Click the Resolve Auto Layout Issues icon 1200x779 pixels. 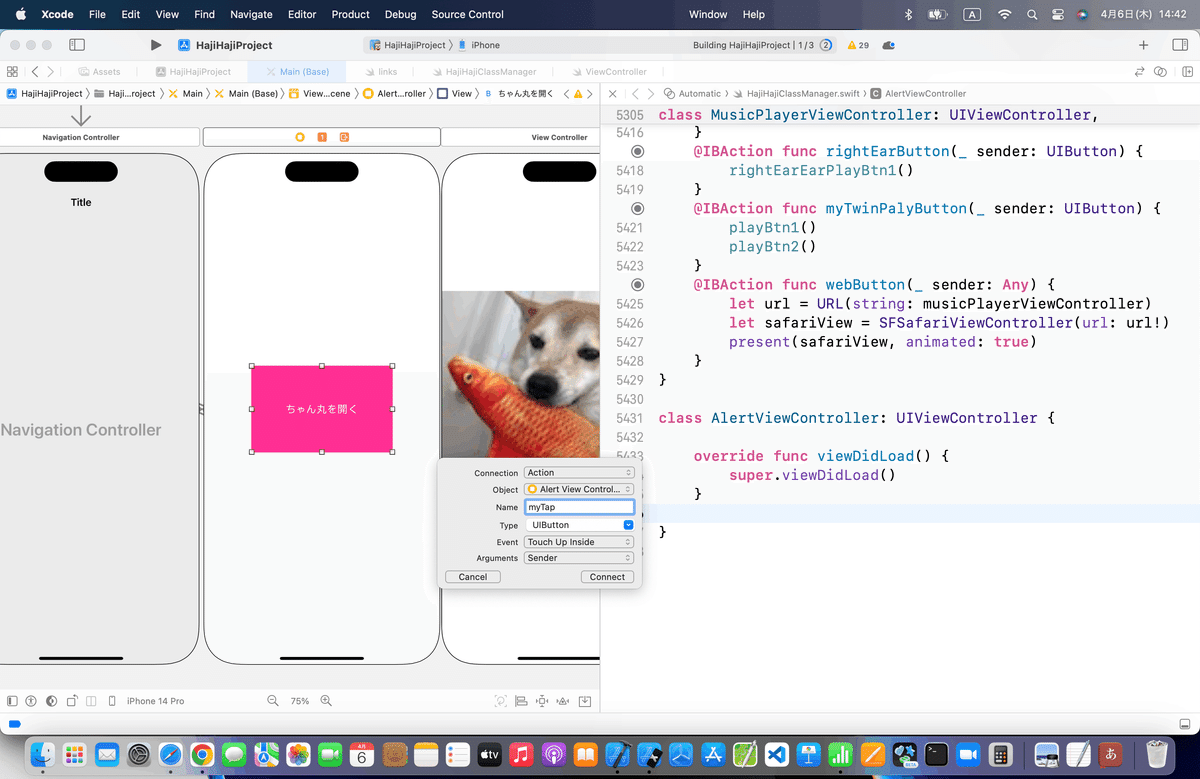tap(563, 701)
